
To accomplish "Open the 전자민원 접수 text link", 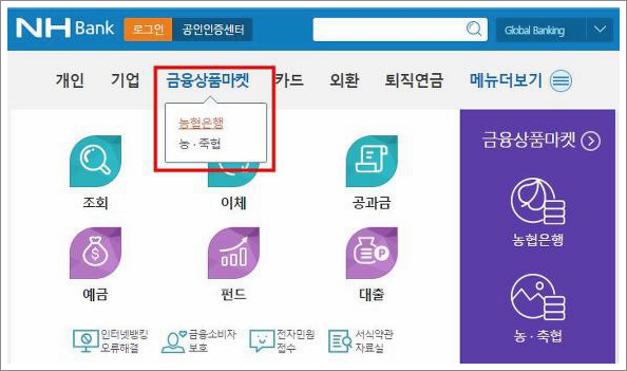I will click(296, 341).
